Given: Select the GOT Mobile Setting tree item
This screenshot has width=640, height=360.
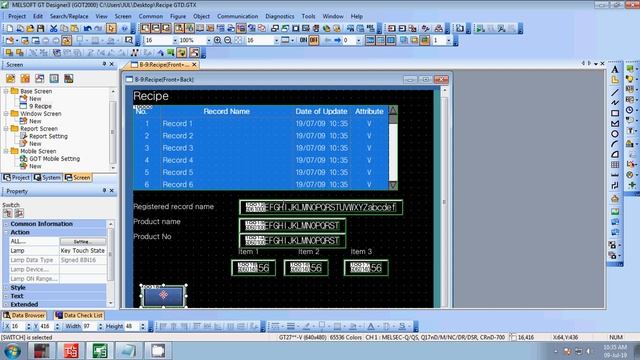Looking at the screenshot, I should click(x=54, y=159).
